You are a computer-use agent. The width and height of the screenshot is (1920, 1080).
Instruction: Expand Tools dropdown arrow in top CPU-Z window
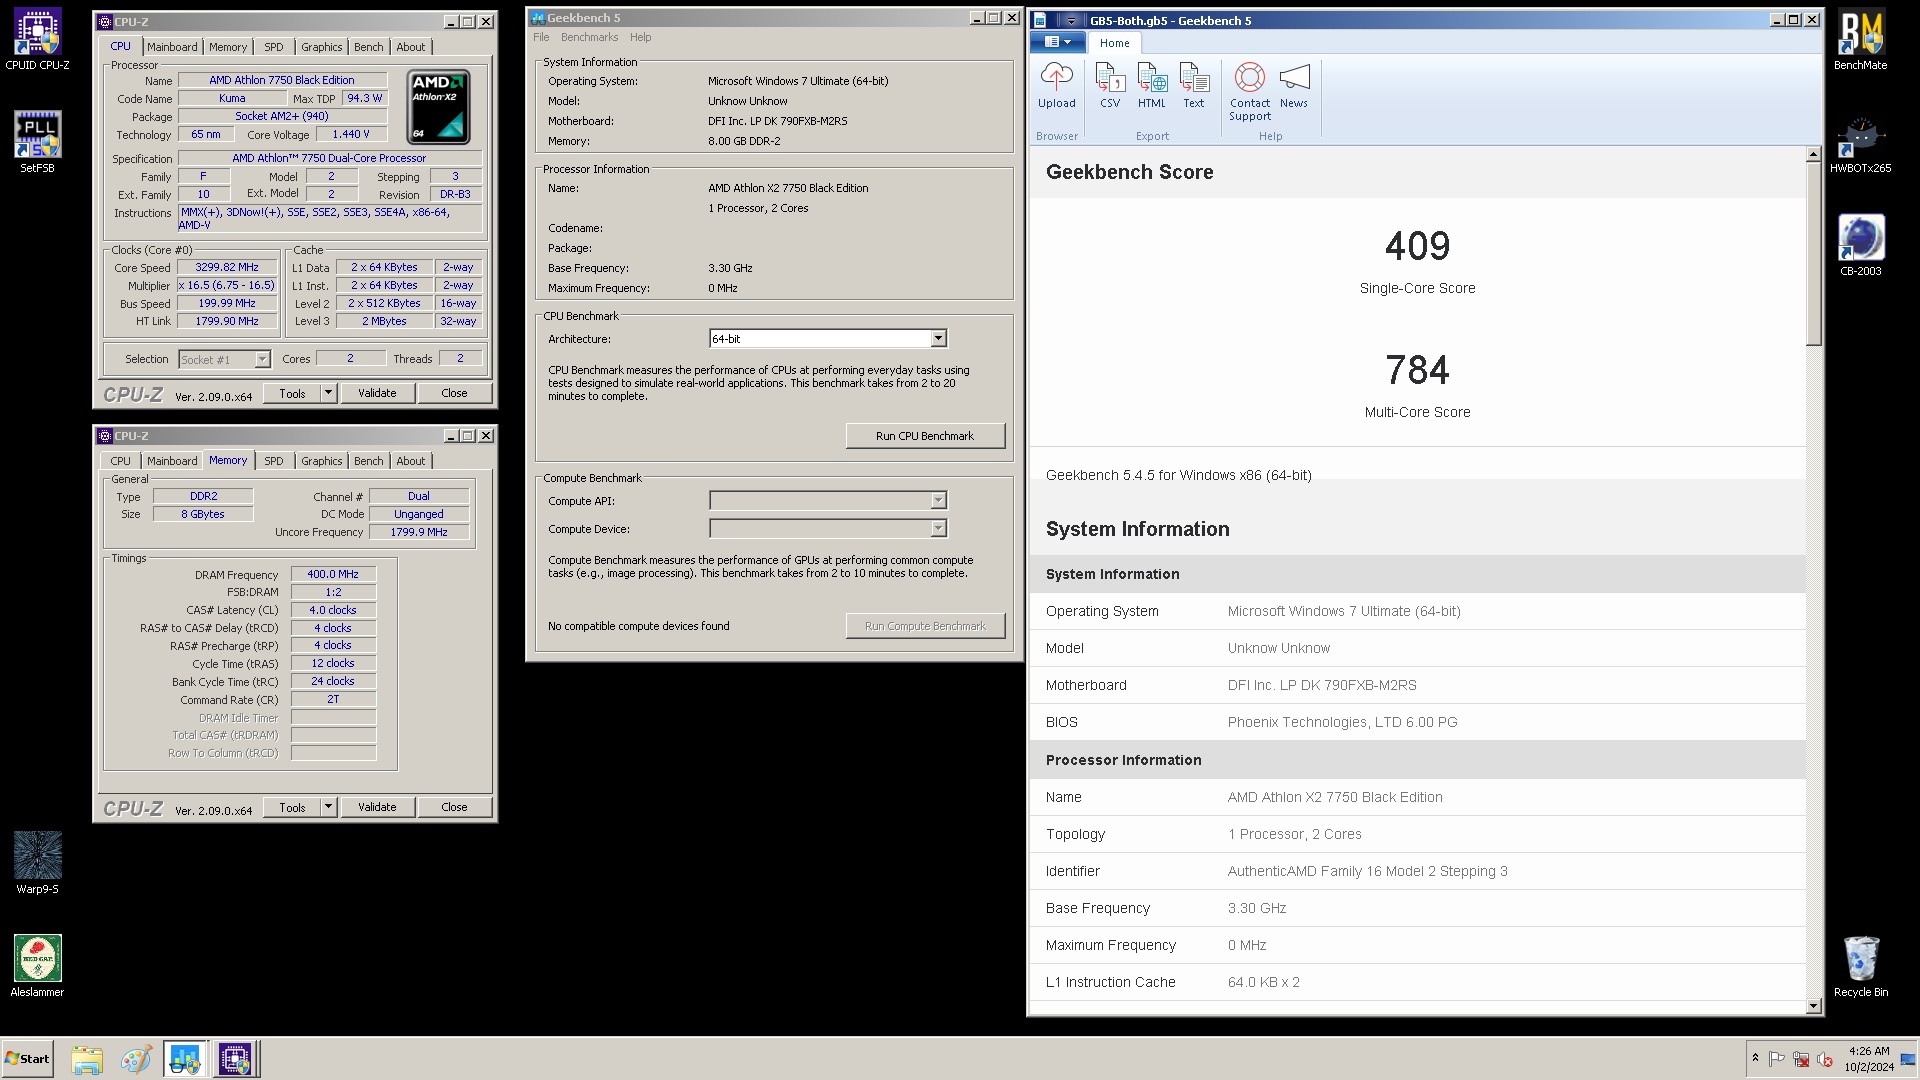coord(328,393)
